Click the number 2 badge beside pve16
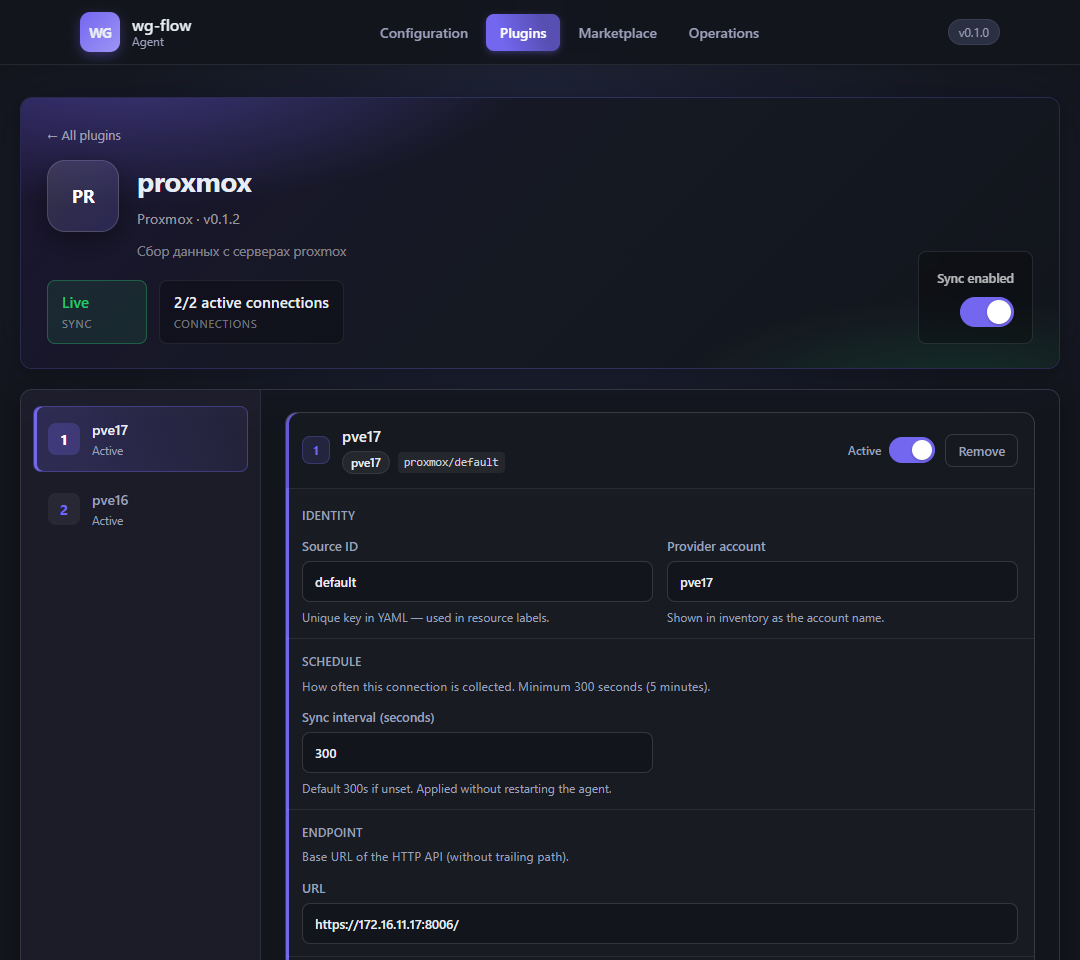 click(64, 510)
